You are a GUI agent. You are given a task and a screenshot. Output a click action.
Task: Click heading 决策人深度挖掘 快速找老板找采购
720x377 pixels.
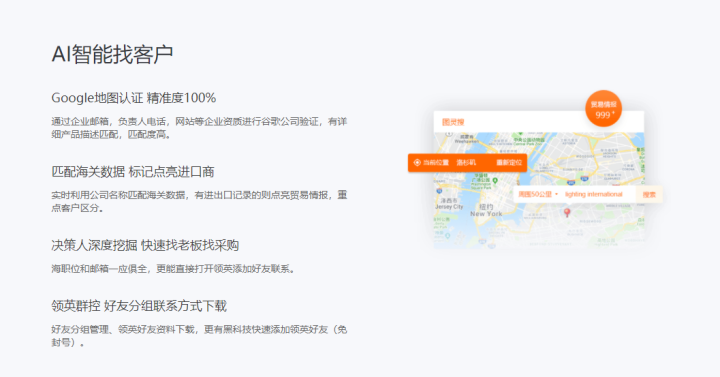(x=145, y=245)
